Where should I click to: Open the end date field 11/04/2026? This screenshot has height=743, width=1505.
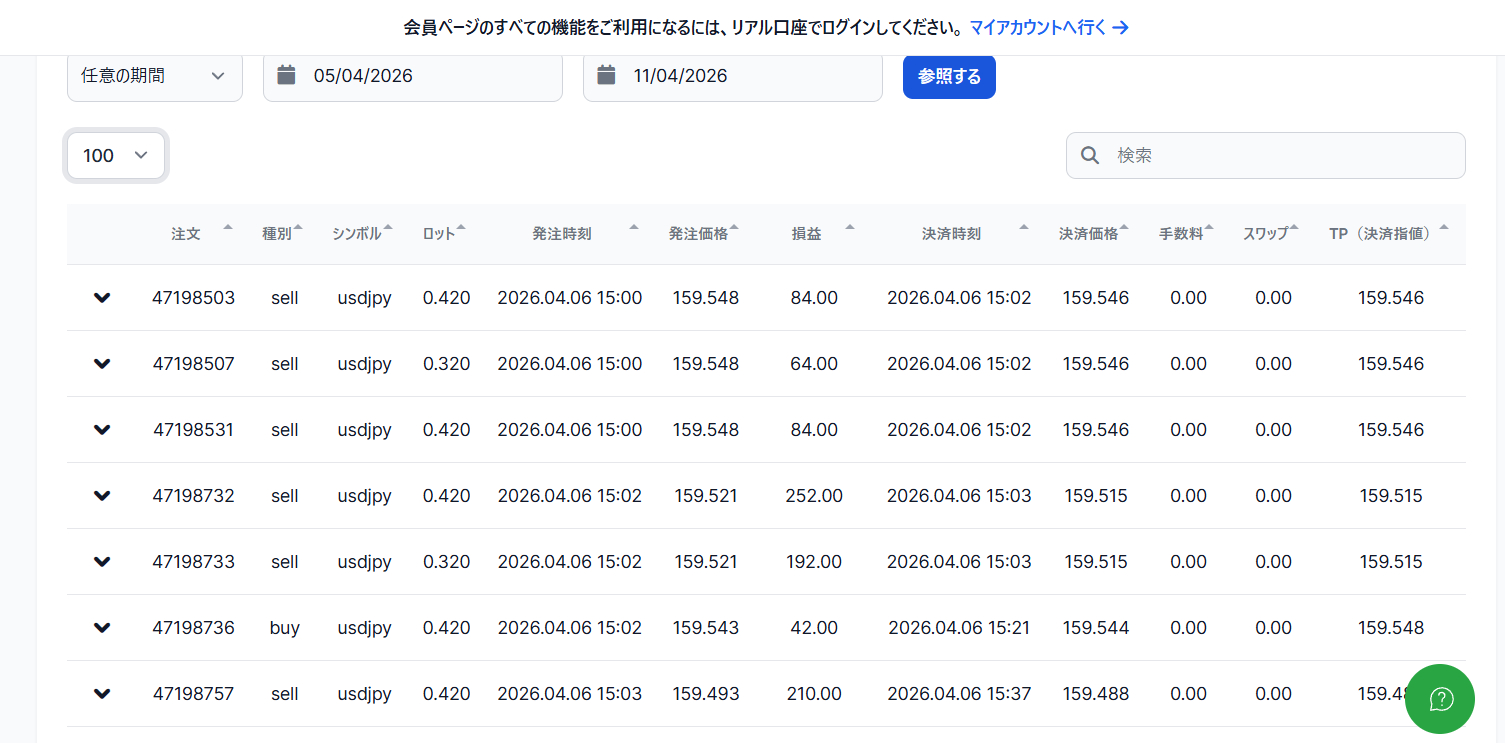pos(733,76)
